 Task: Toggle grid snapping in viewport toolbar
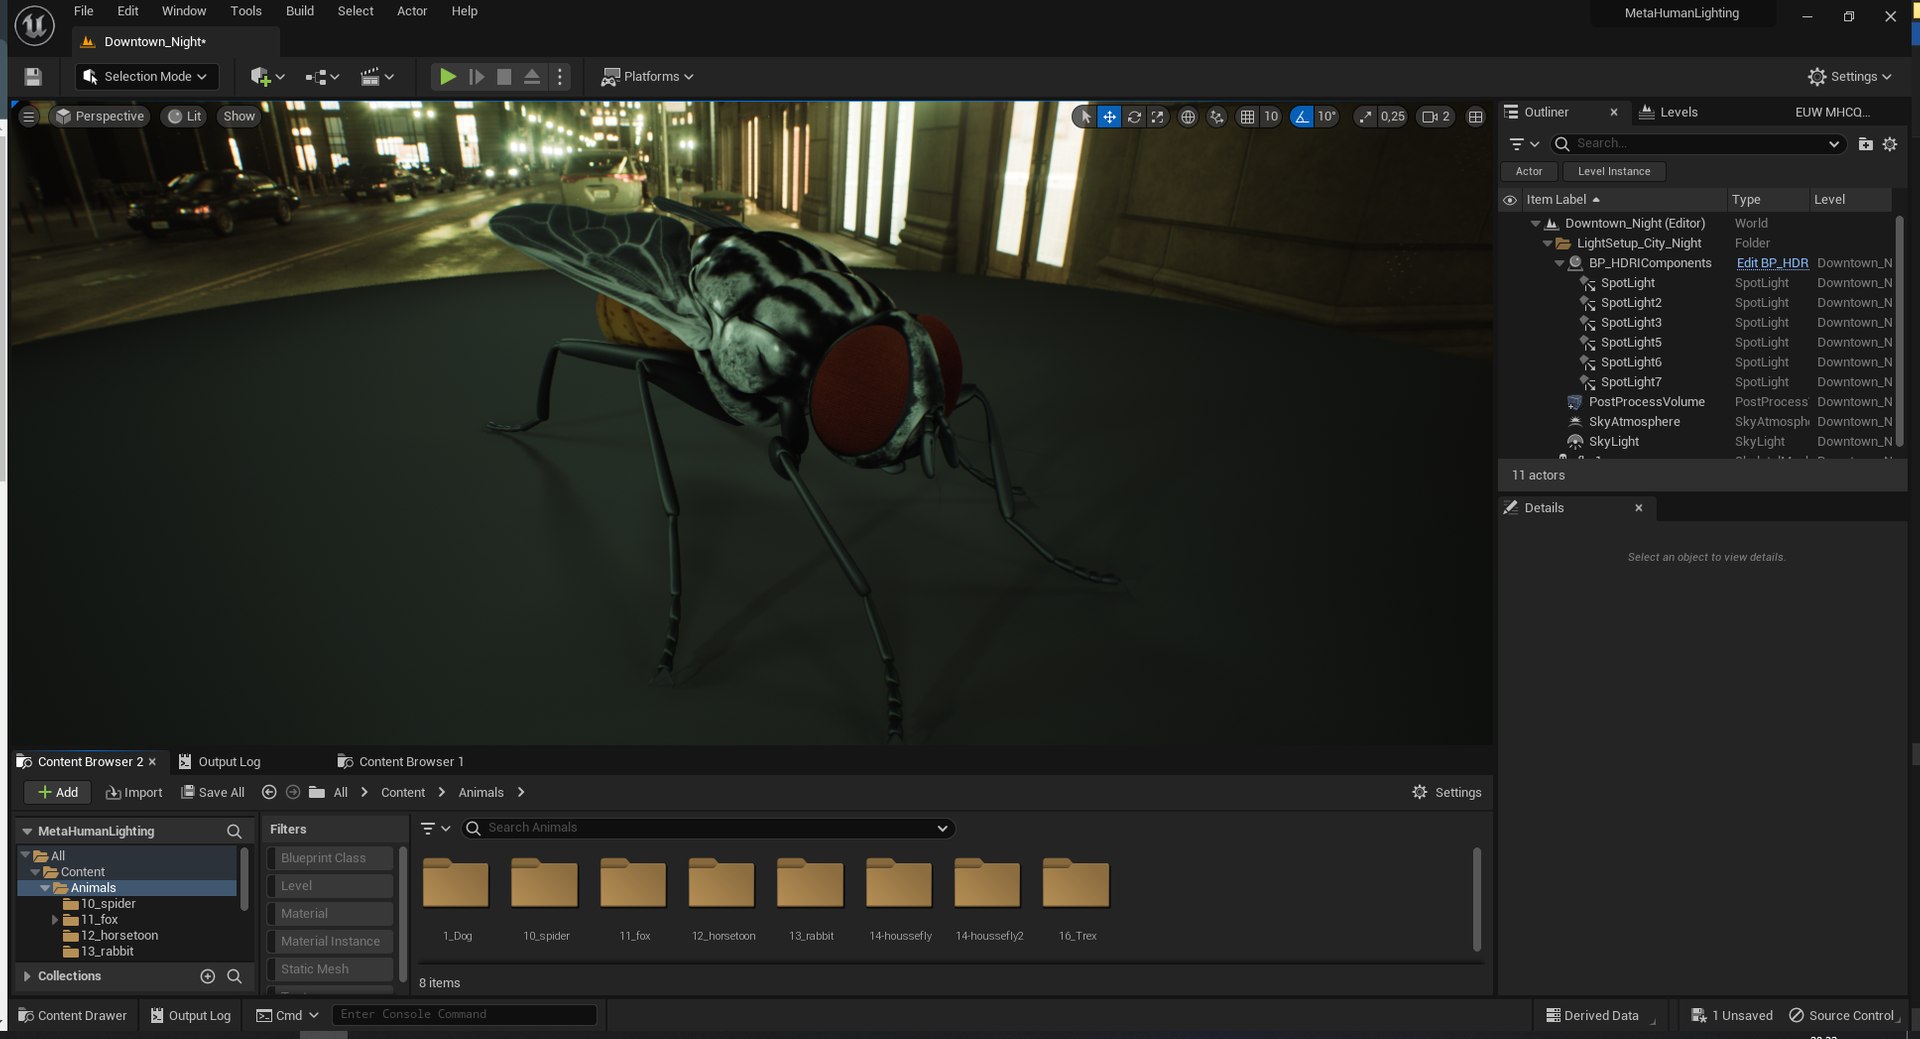click(1247, 117)
